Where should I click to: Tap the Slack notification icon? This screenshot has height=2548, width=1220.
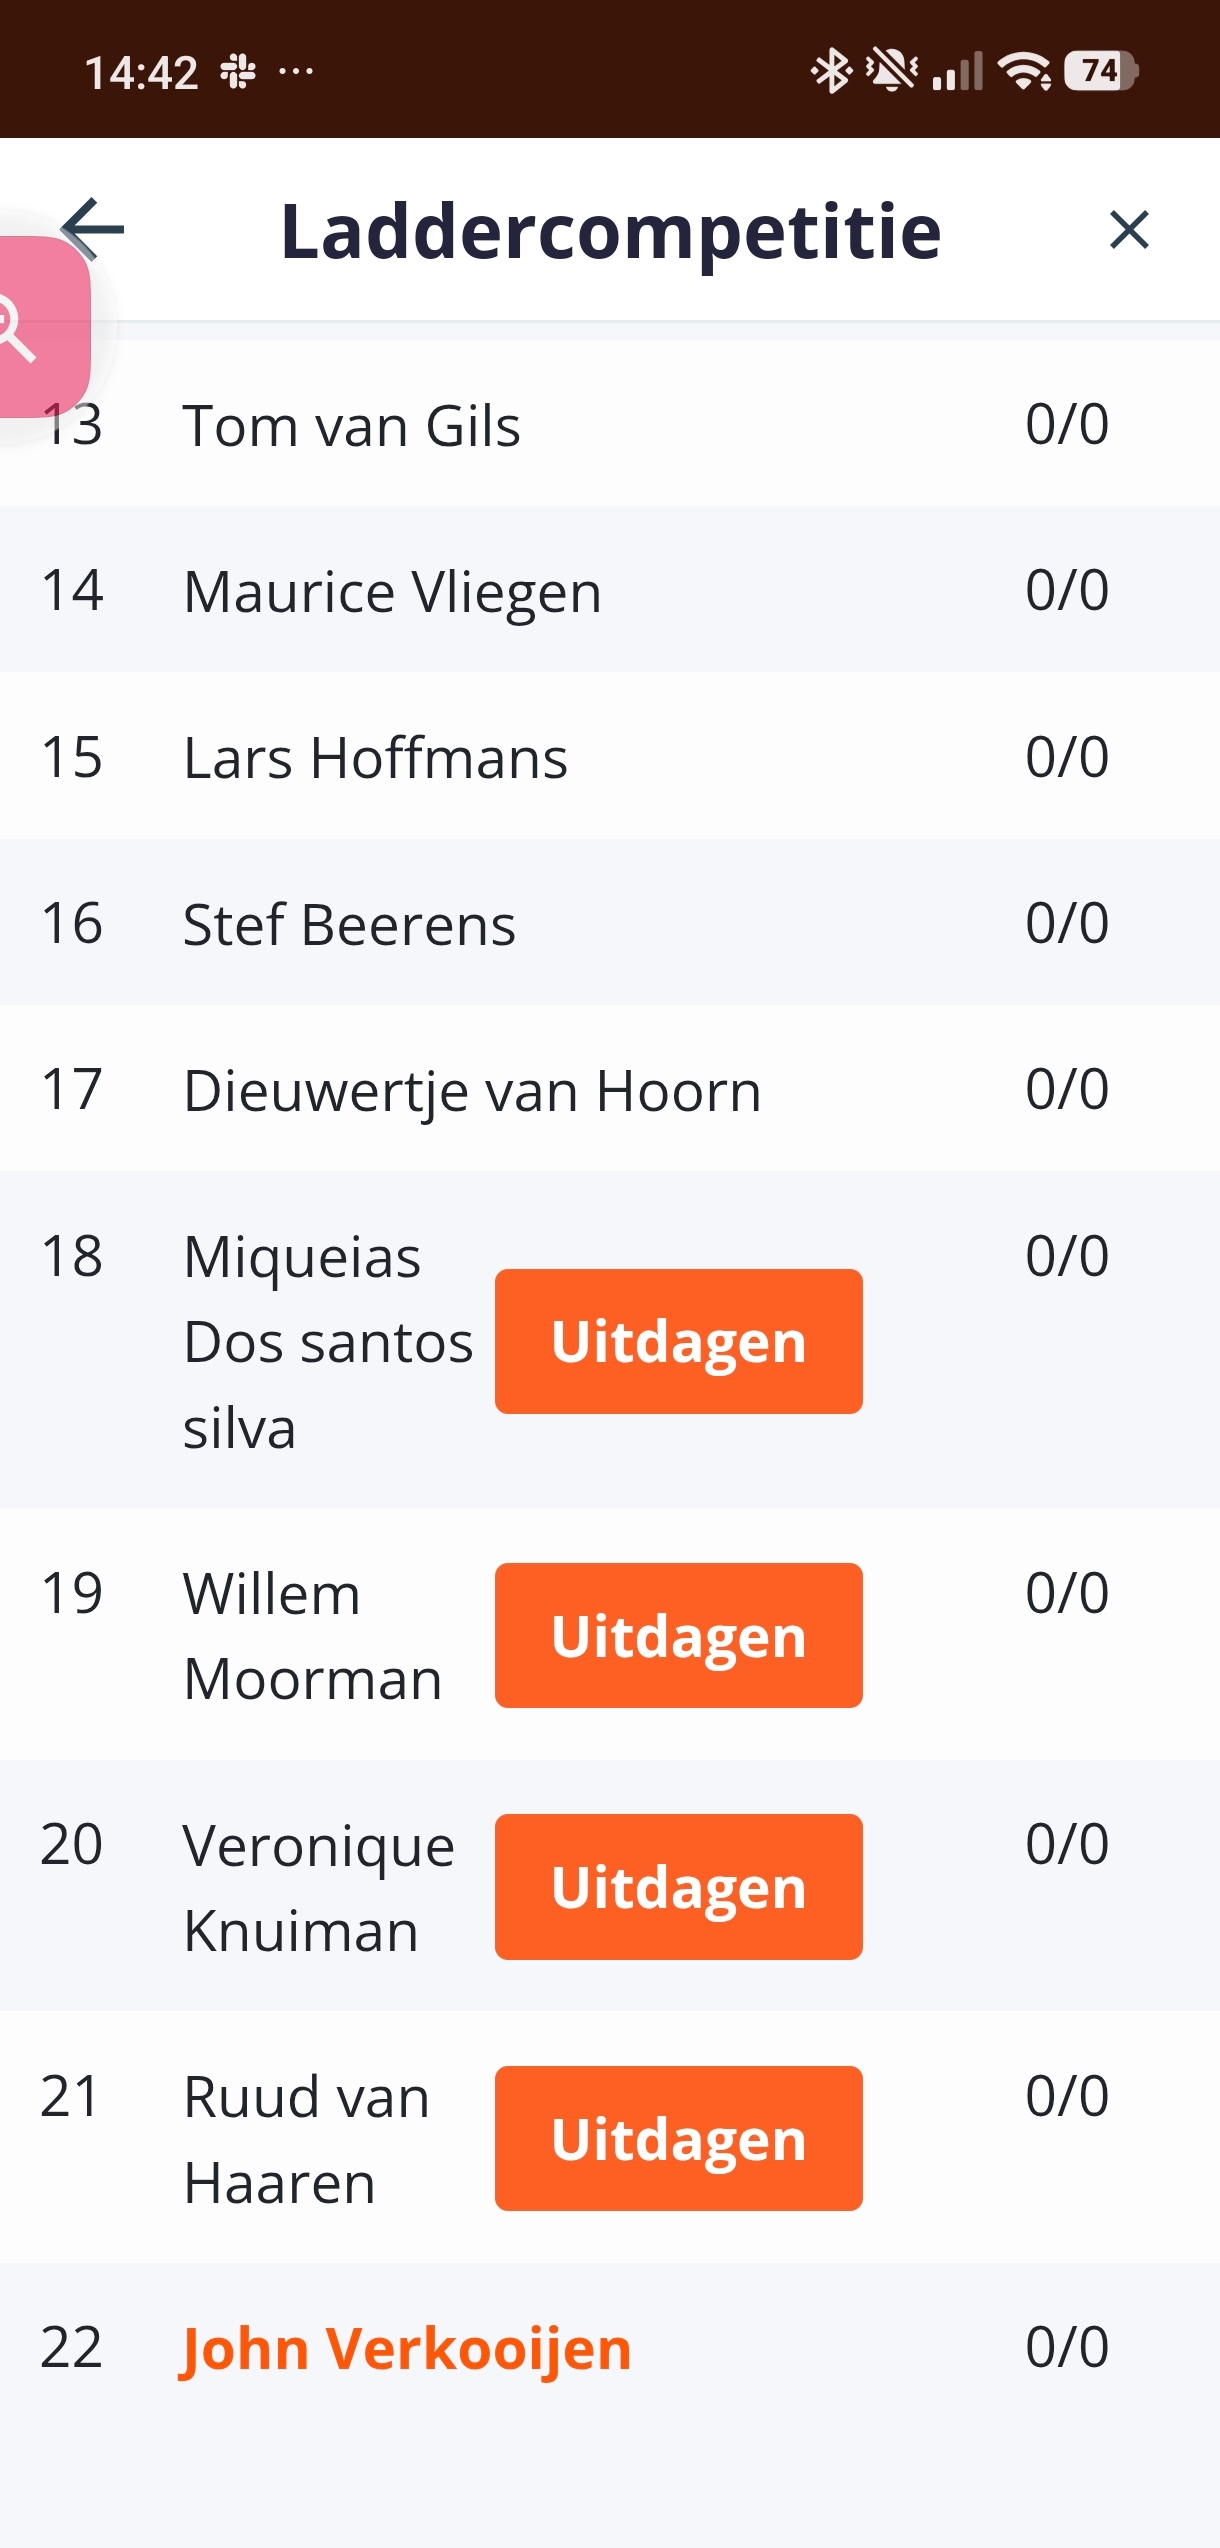coord(238,72)
